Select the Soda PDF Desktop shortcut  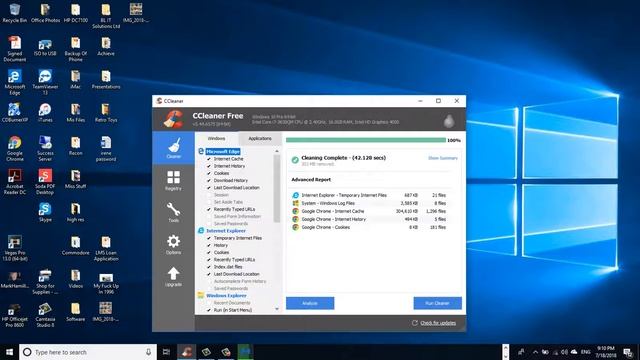click(x=45, y=182)
